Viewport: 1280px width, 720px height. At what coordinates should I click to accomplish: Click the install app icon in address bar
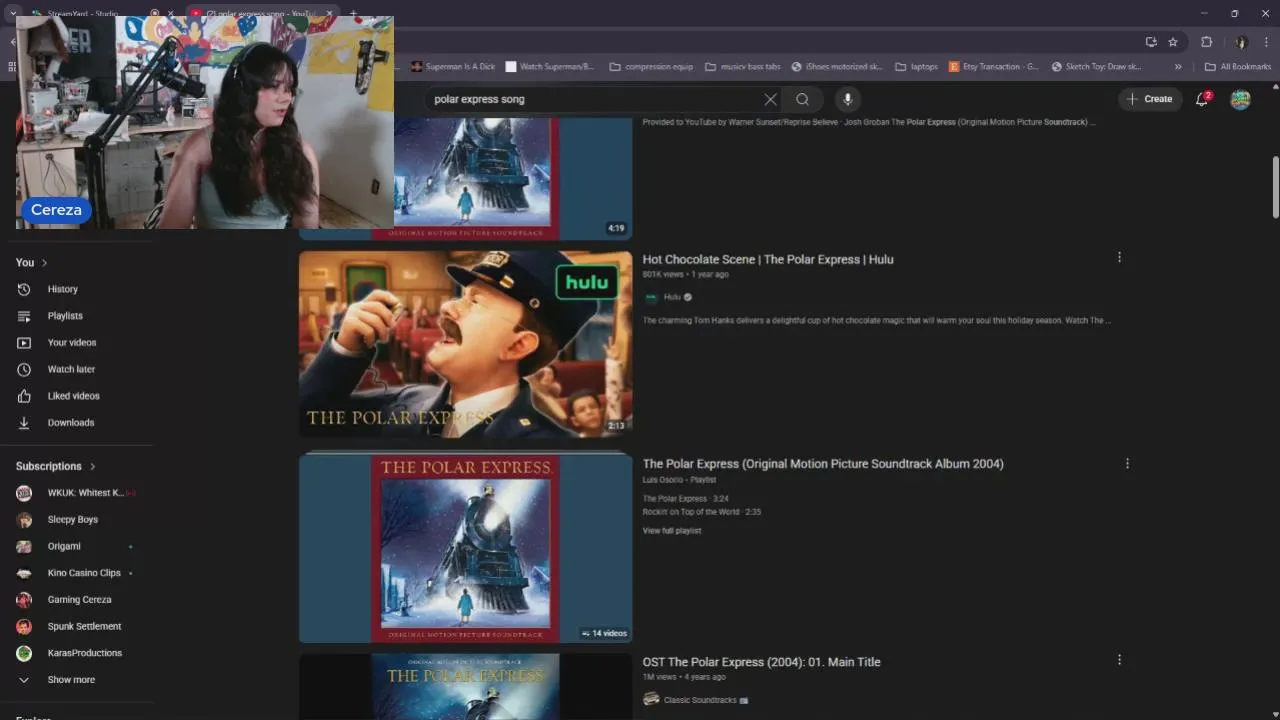point(1151,42)
